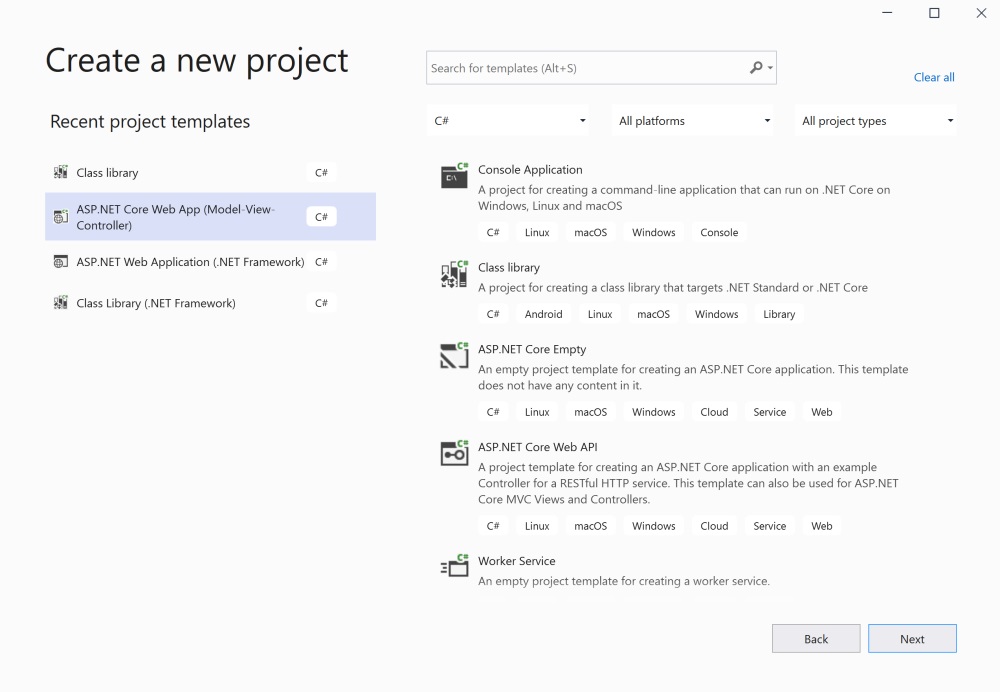Select the ASP.NET Core Web API title

538,447
